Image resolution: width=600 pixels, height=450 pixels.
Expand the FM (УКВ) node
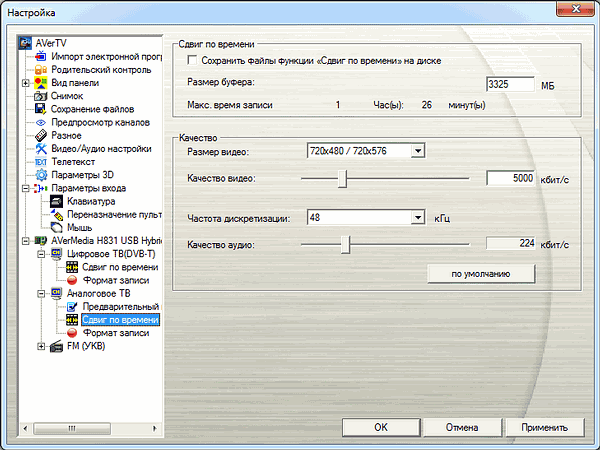pos(41,346)
